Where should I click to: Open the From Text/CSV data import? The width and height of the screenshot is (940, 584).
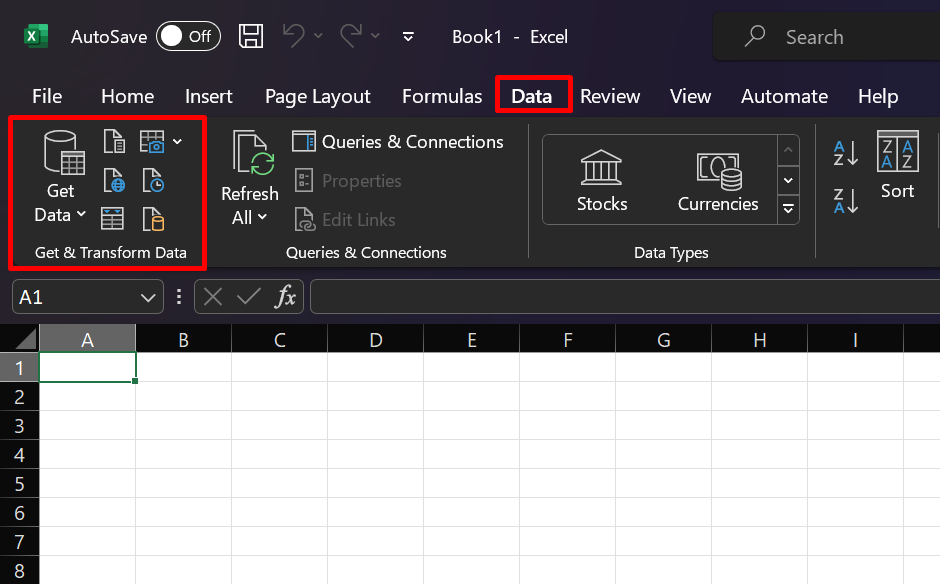(x=113, y=141)
